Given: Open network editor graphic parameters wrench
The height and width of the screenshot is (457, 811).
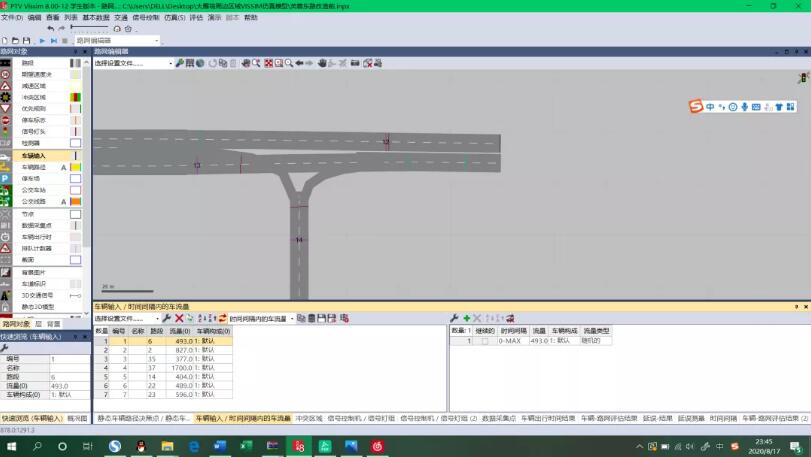Looking at the screenshot, I should (x=179, y=63).
